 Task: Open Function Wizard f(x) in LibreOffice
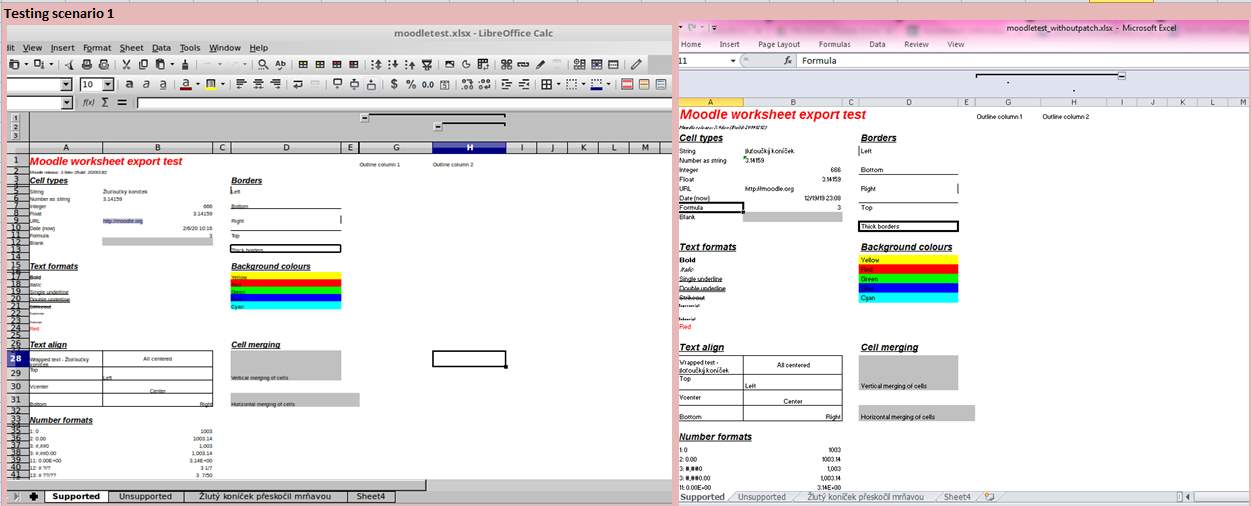pyautogui.click(x=89, y=102)
